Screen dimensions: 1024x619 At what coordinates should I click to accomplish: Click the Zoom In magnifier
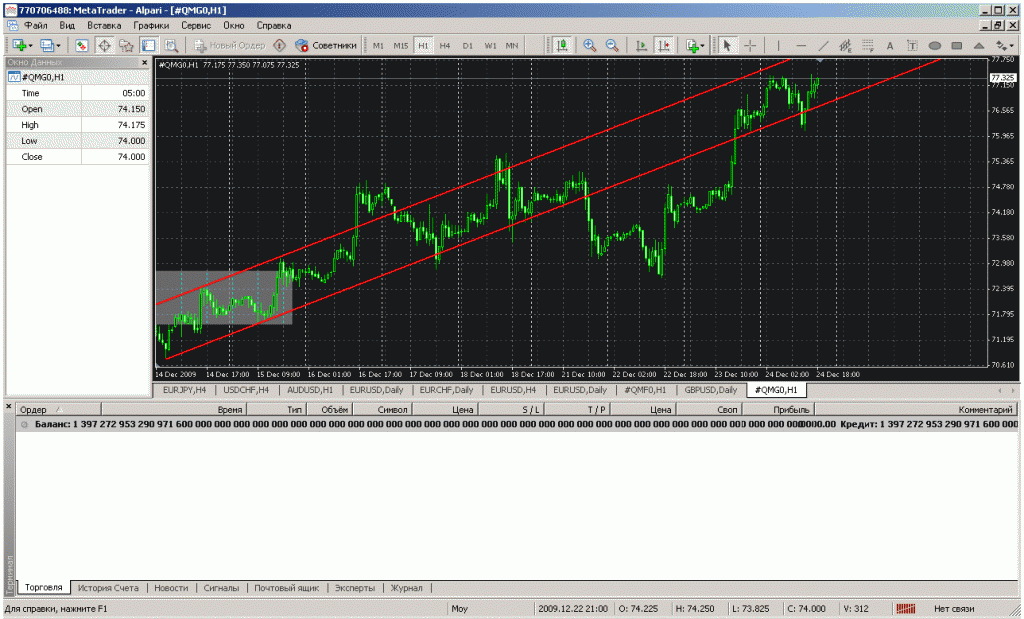point(590,45)
